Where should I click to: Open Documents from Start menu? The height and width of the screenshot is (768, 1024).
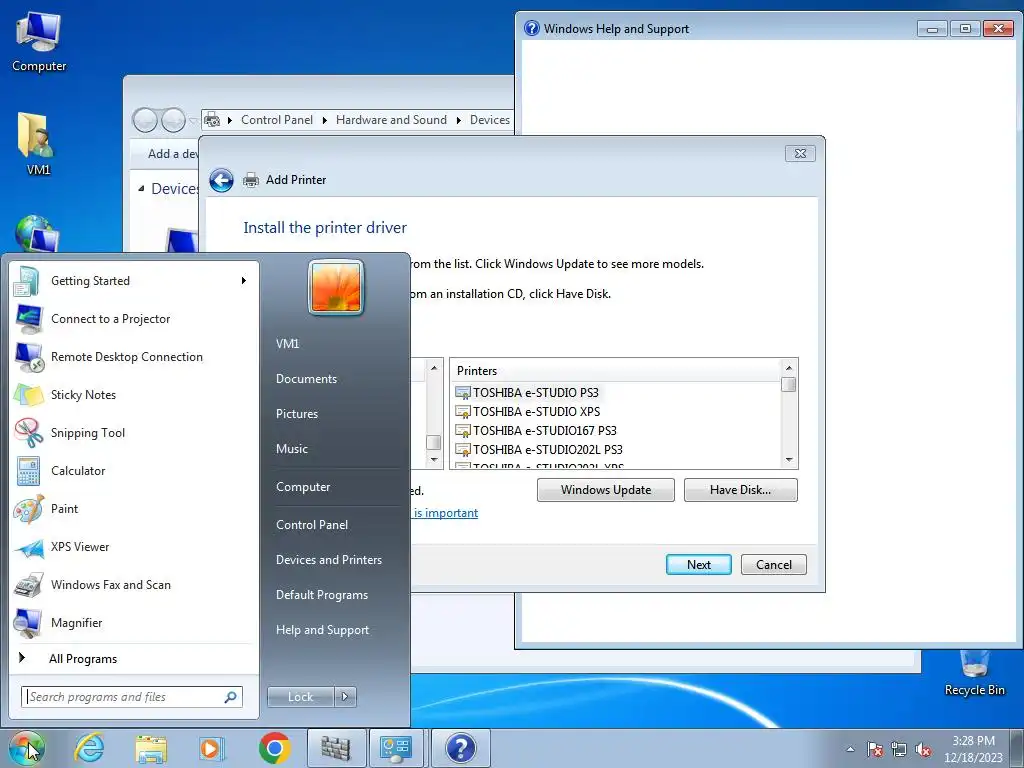306,379
